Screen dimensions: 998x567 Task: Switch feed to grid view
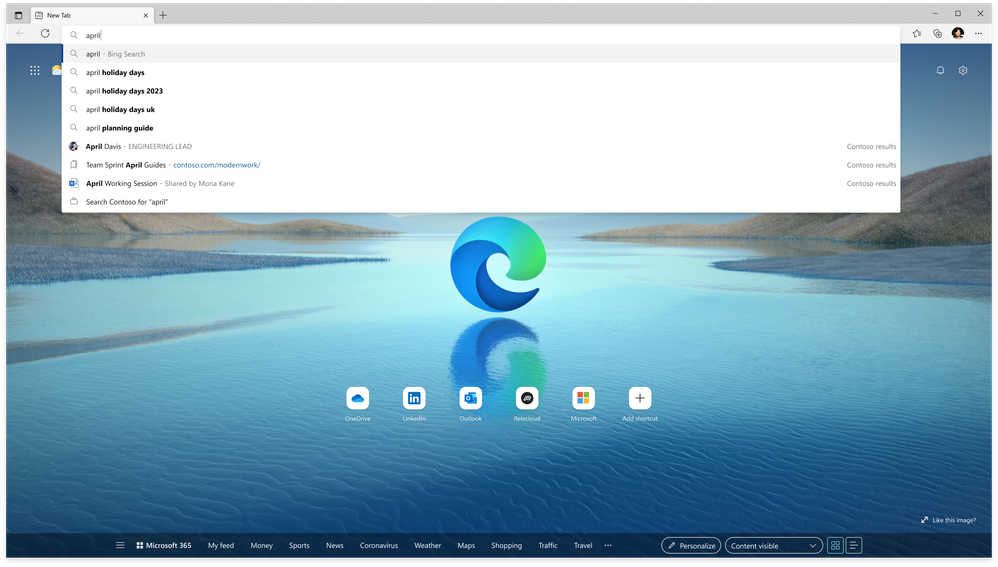point(835,545)
